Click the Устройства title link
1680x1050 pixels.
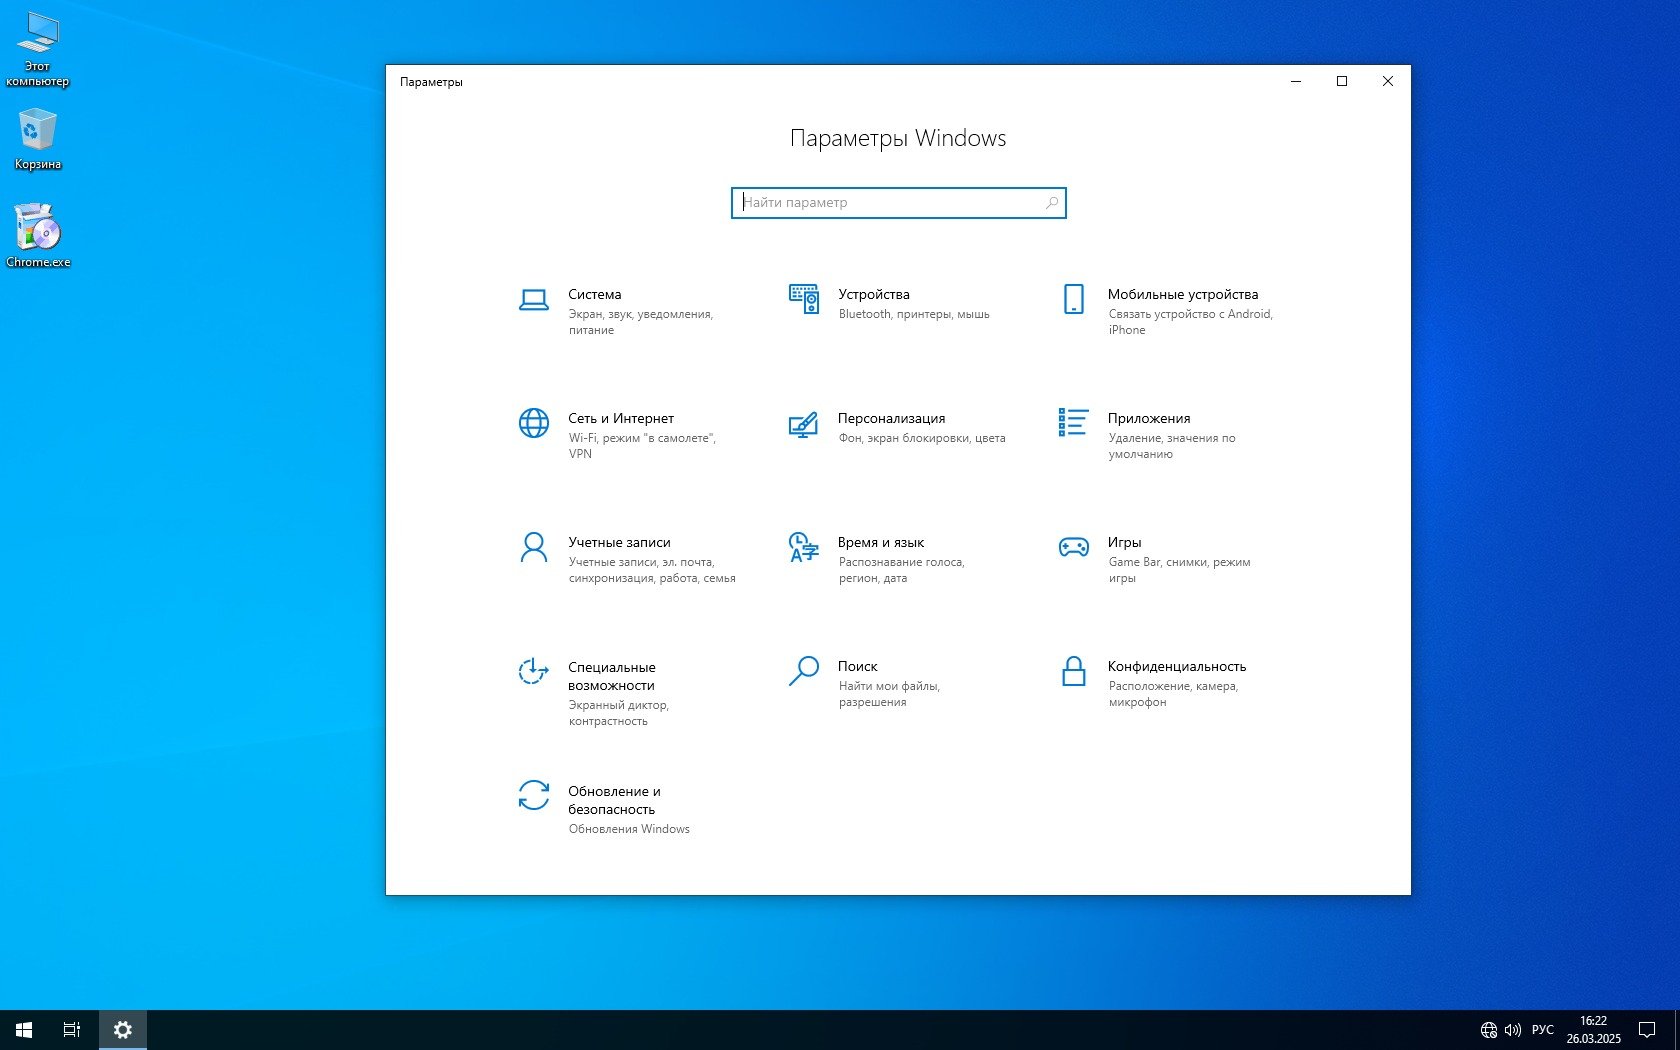click(x=874, y=294)
